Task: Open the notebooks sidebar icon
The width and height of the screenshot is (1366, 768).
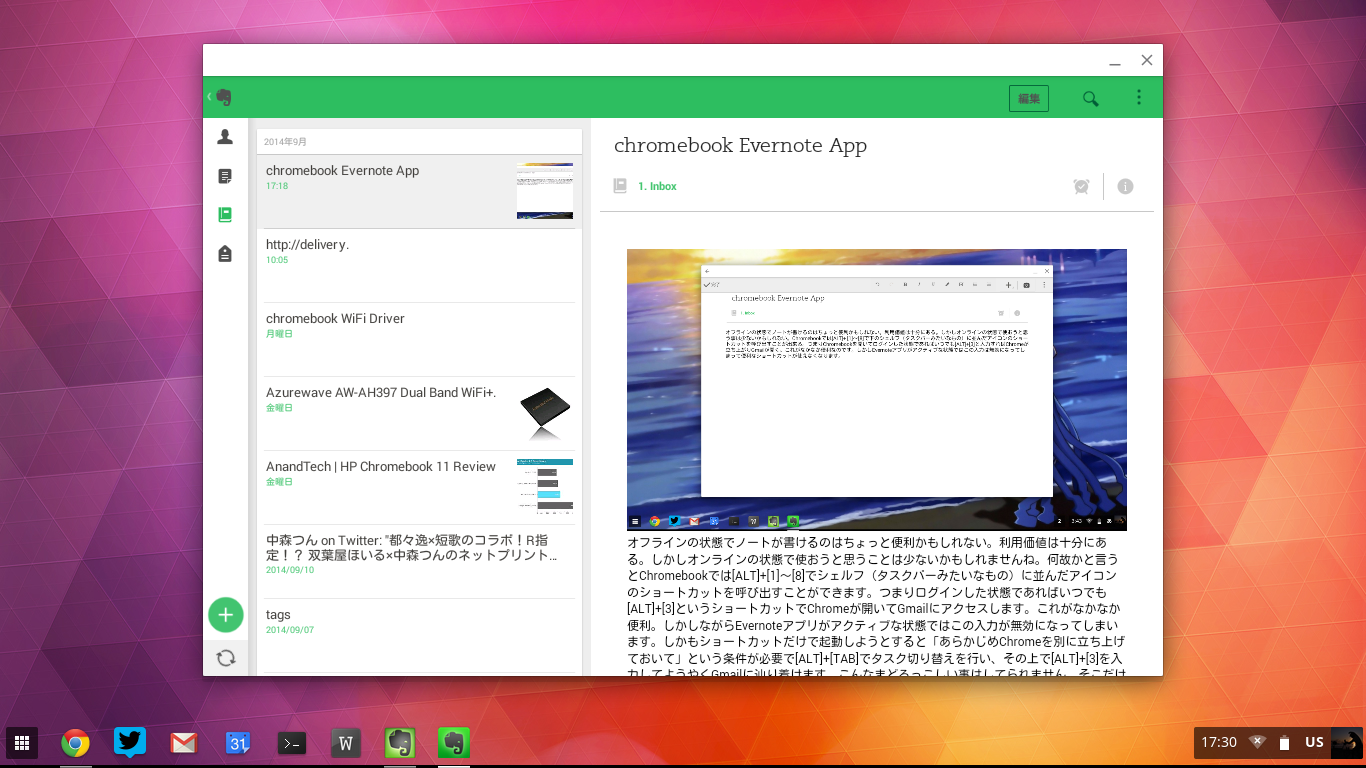Action: (225, 215)
